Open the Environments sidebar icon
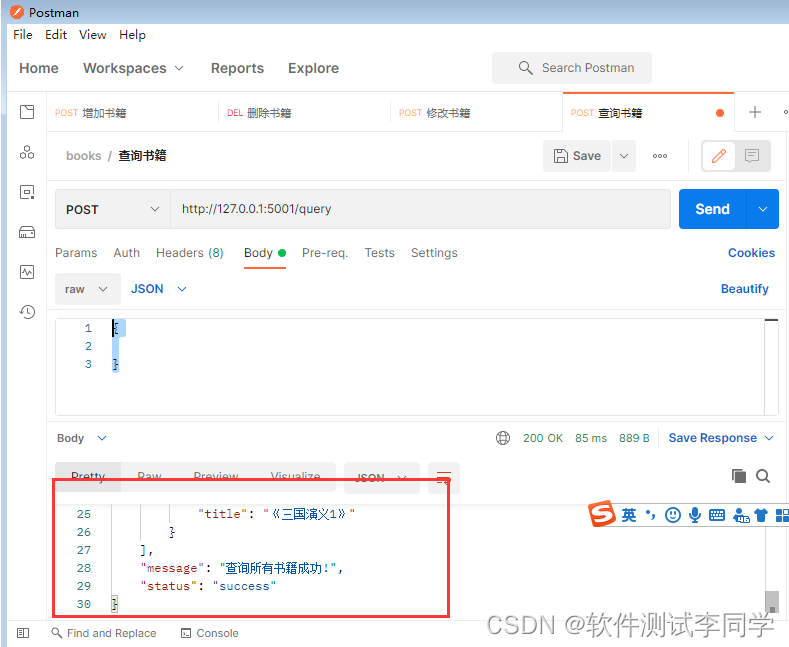789x647 pixels. (27, 192)
